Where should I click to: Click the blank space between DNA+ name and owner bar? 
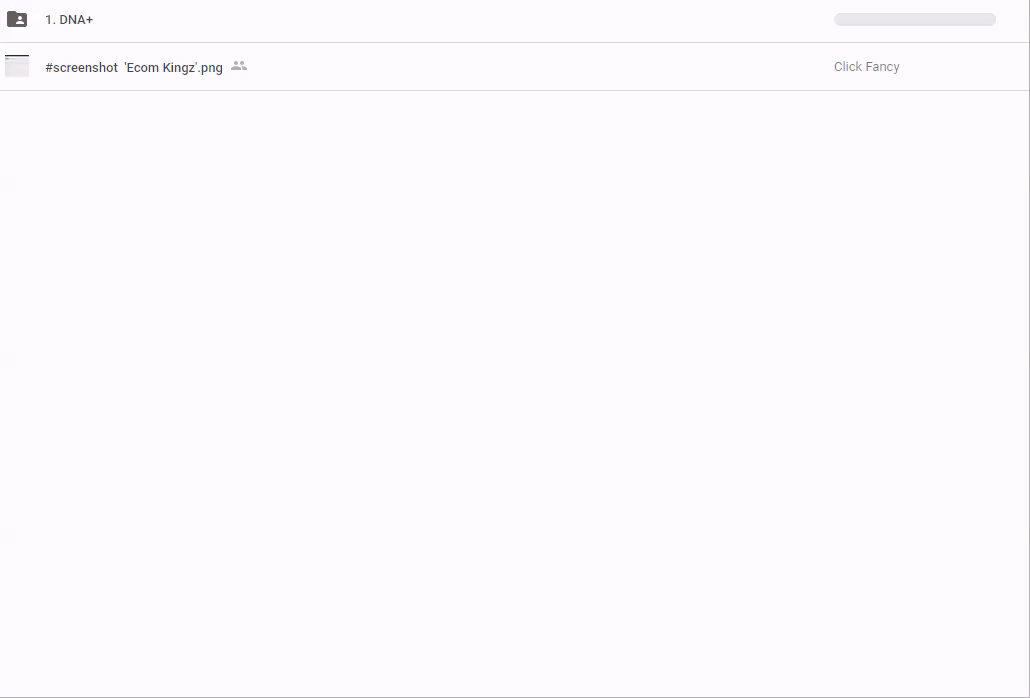(460, 20)
